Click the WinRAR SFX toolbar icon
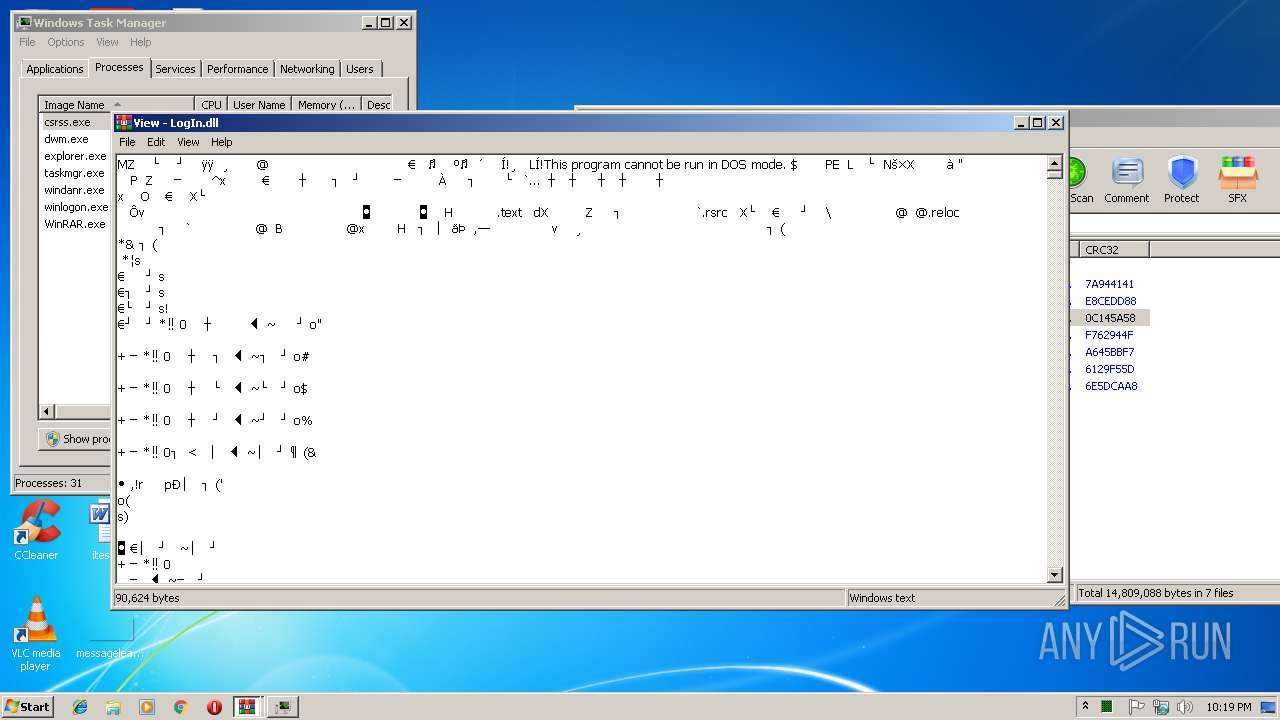This screenshot has height=720, width=1280. (x=1237, y=180)
